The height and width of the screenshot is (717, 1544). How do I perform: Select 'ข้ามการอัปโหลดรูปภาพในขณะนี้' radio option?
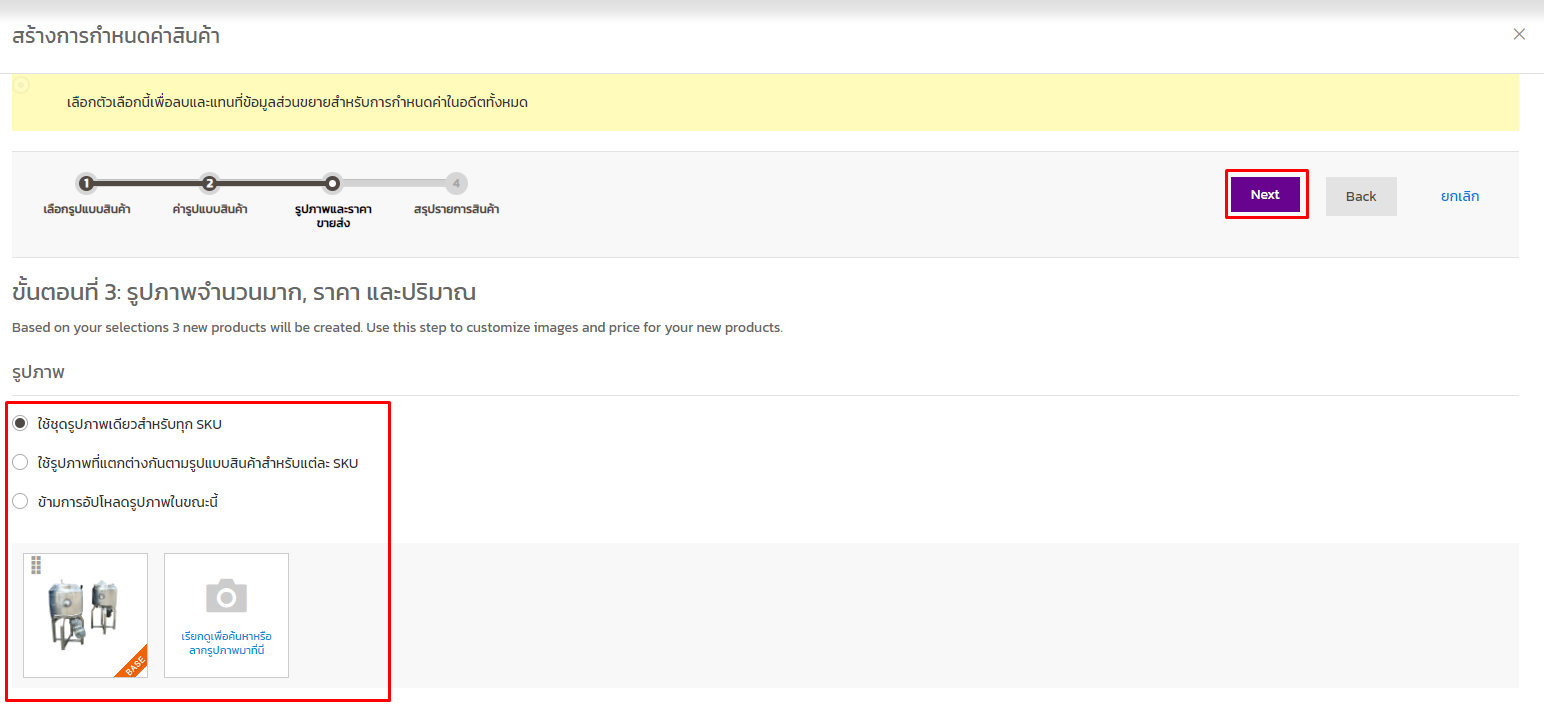pos(20,502)
